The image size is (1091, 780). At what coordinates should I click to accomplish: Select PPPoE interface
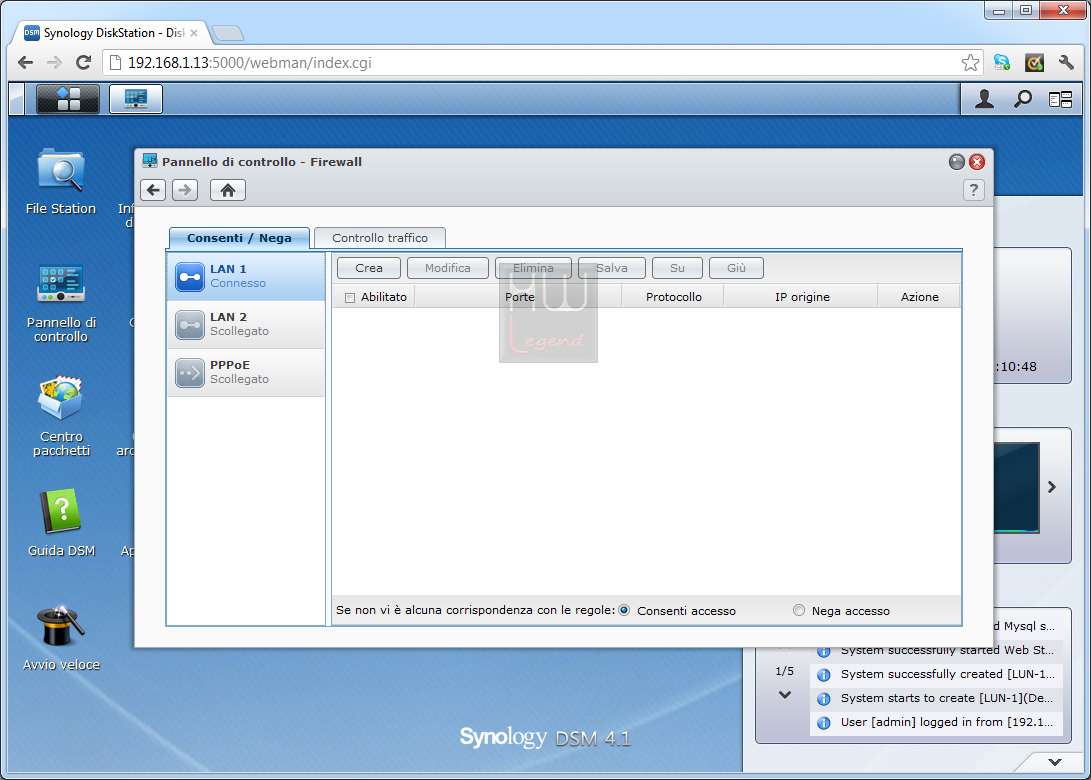click(x=246, y=372)
